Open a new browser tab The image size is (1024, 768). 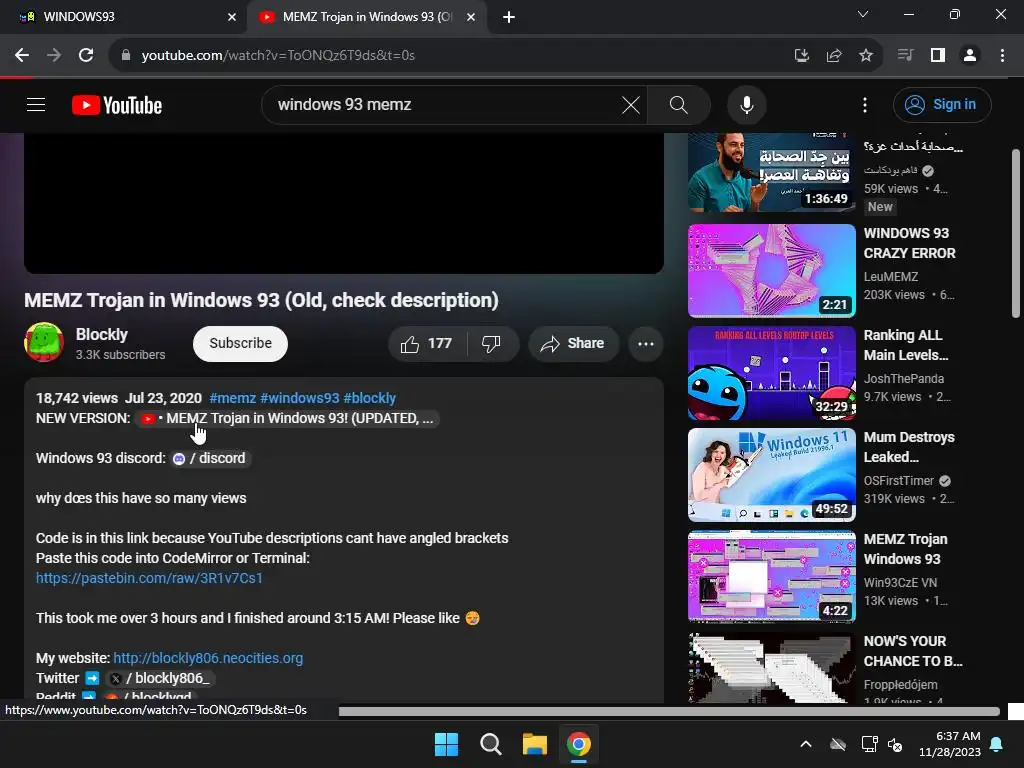509,17
